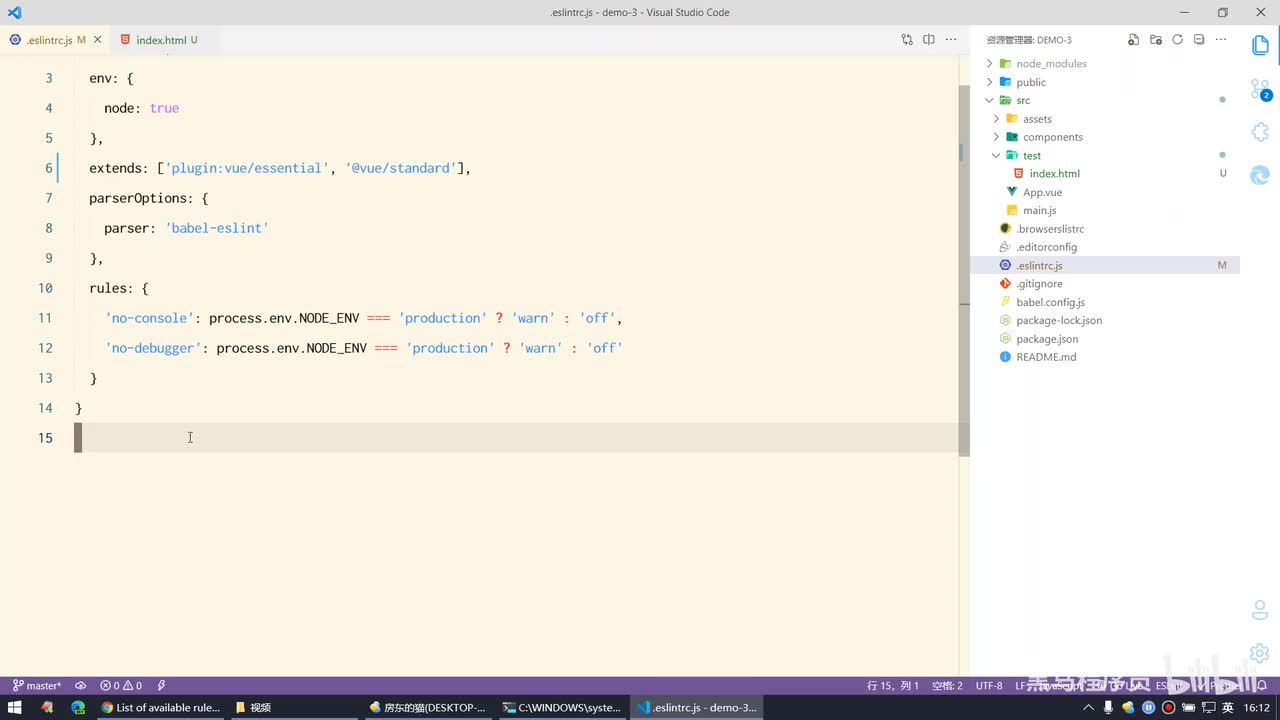This screenshot has height=720, width=1280.
Task: Collapse all folders in explorer
Action: pyautogui.click(x=1199, y=40)
